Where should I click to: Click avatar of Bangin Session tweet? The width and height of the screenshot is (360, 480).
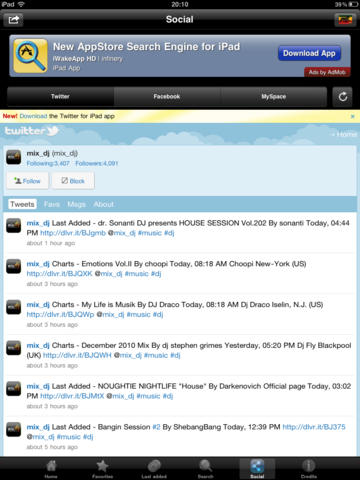tap(14, 430)
